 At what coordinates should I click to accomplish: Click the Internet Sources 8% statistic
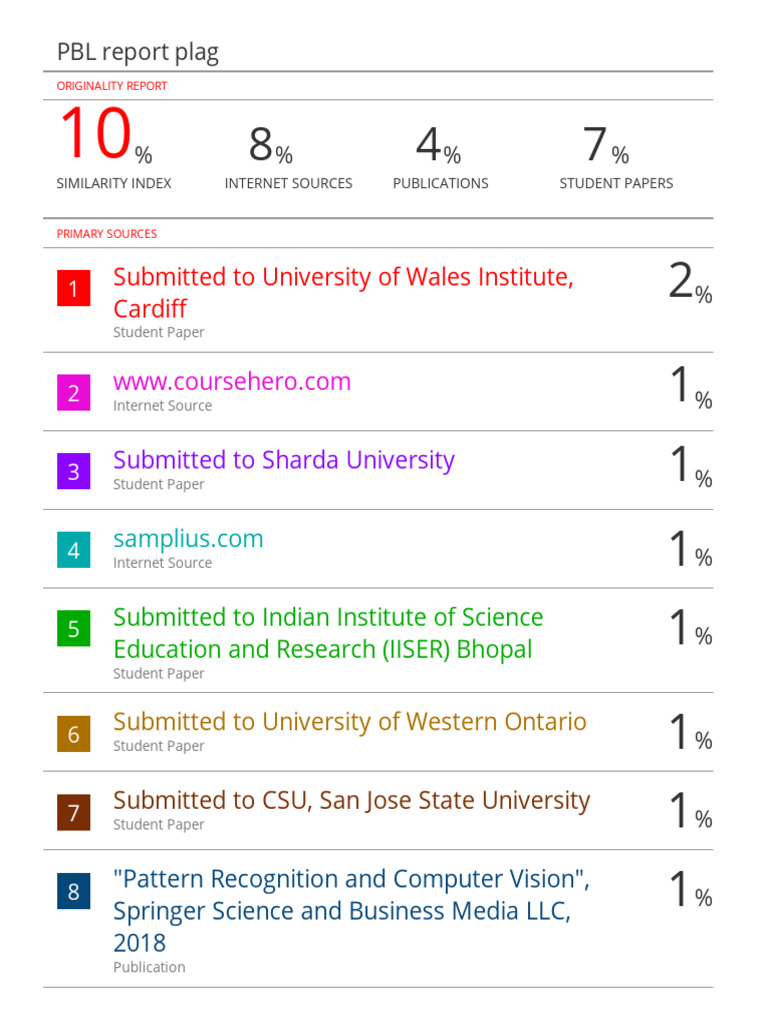coord(271,148)
